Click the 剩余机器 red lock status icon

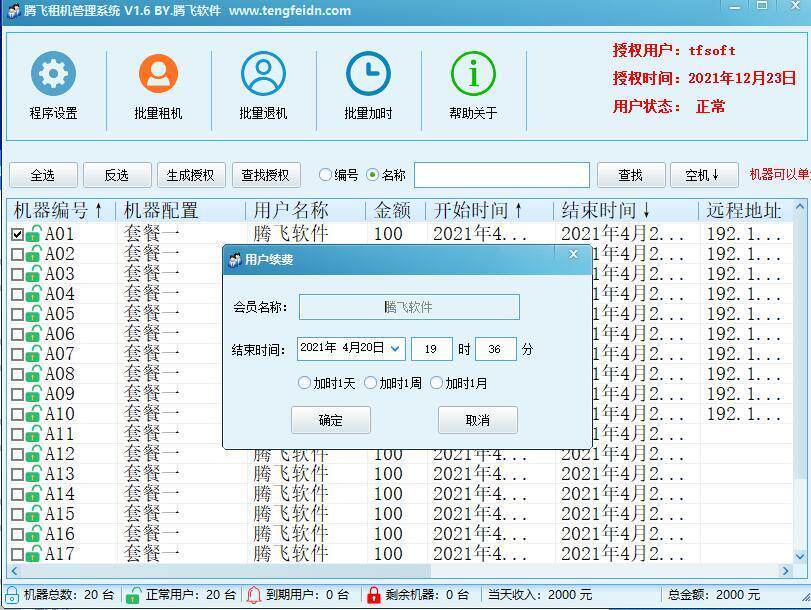(x=373, y=596)
